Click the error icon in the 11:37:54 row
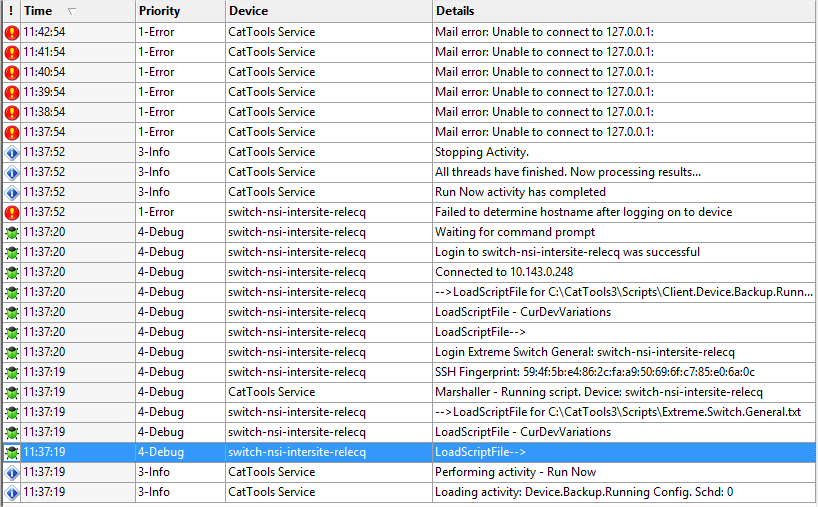818x507 pixels. tap(11, 132)
